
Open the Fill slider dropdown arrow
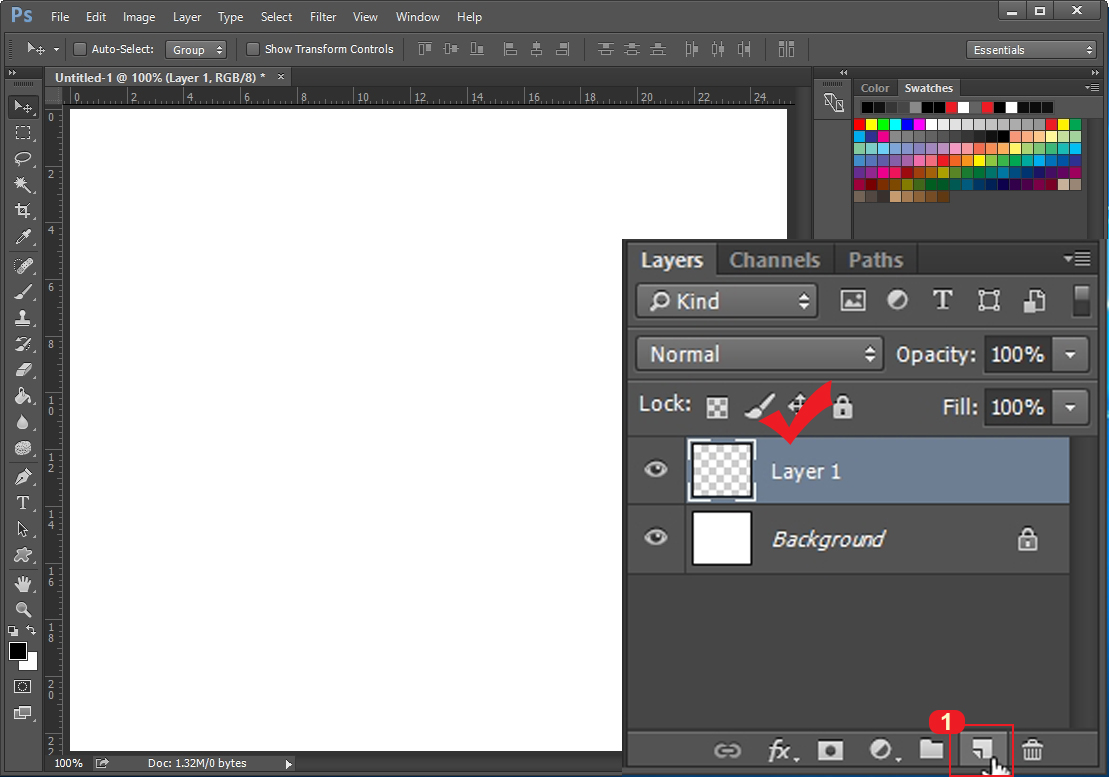(1070, 407)
